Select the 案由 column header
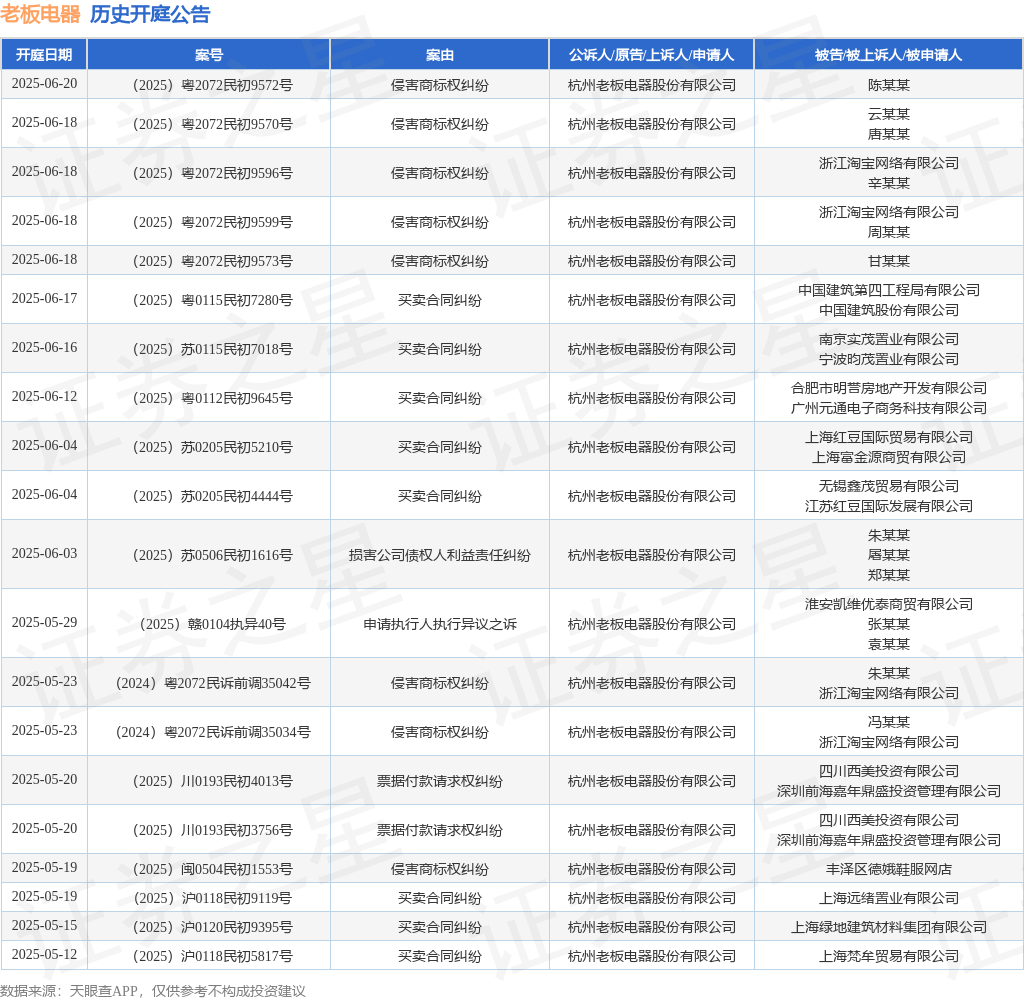1024x1000 pixels. [x=440, y=55]
